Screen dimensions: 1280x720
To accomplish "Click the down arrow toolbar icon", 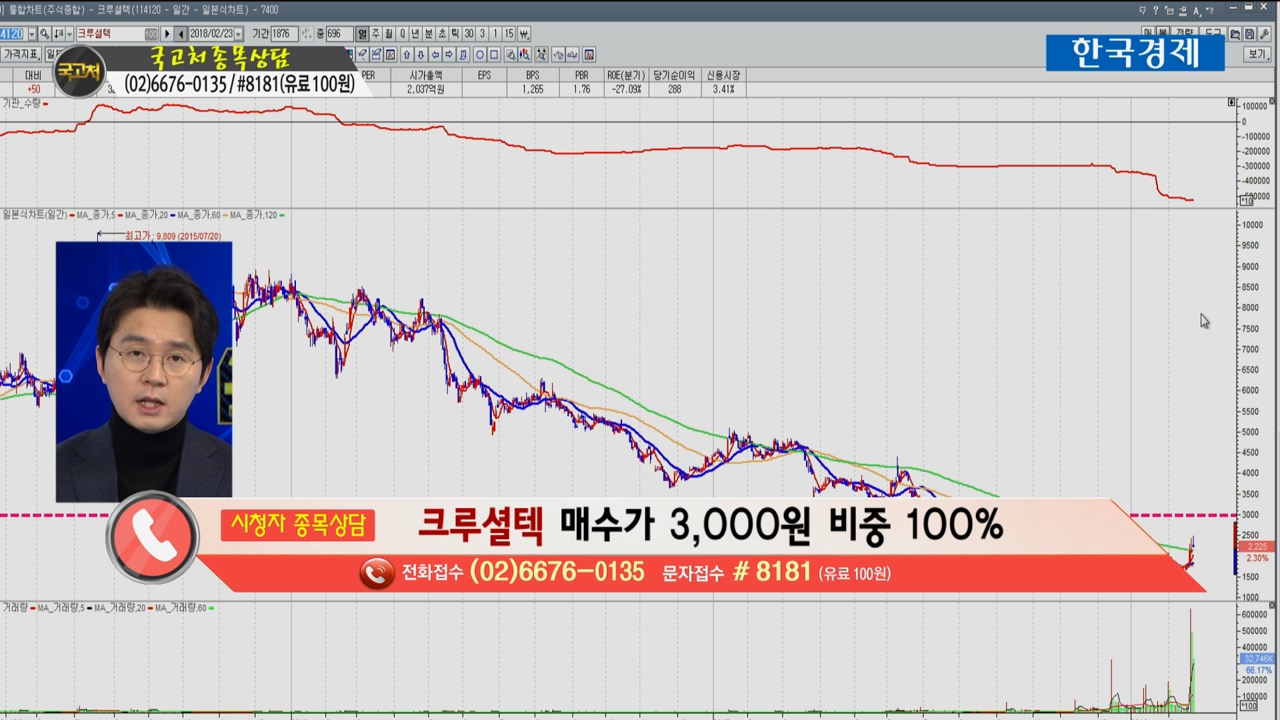I will [420, 54].
